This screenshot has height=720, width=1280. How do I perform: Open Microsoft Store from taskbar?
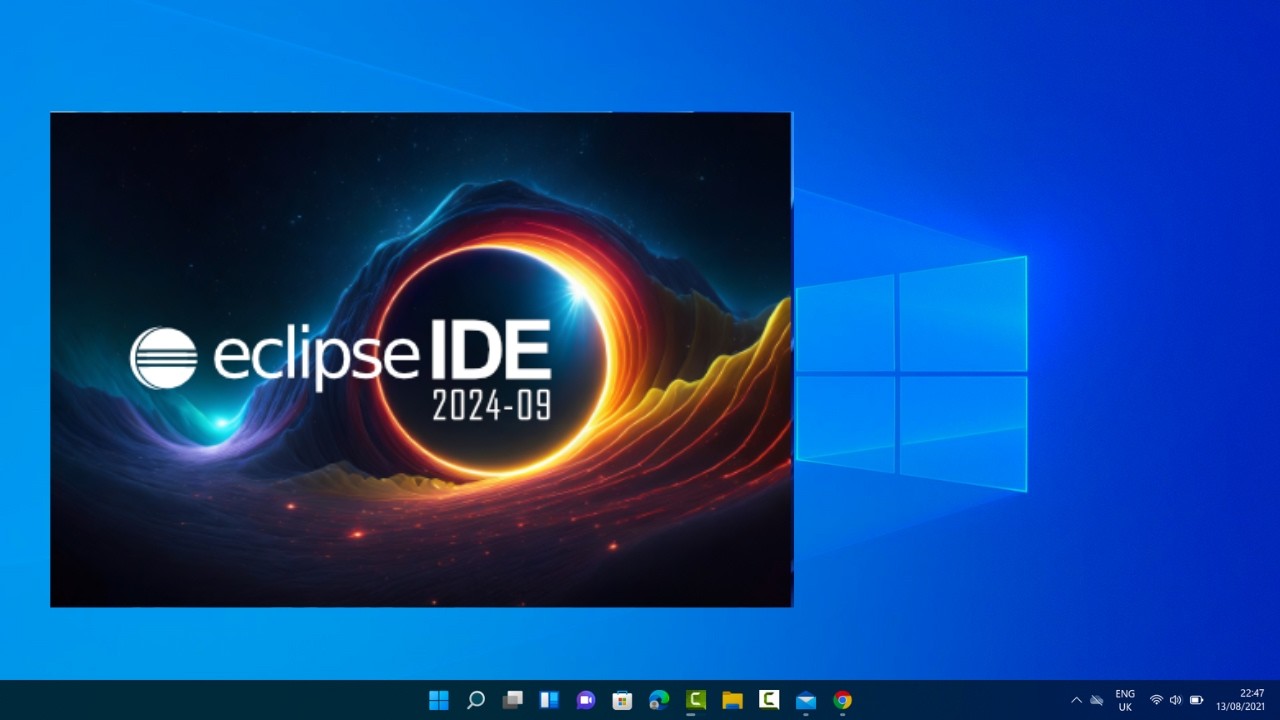(622, 700)
